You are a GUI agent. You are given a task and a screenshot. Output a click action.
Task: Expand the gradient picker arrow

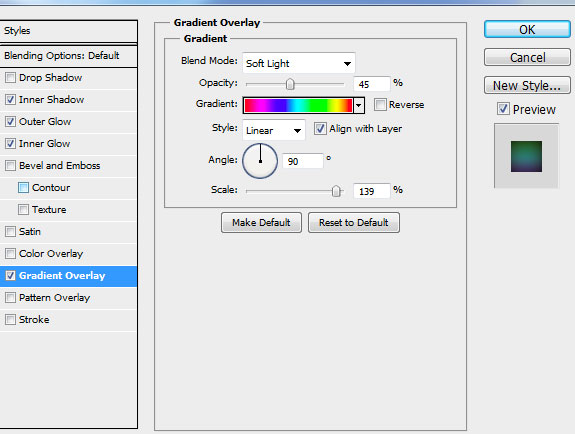tap(359, 106)
